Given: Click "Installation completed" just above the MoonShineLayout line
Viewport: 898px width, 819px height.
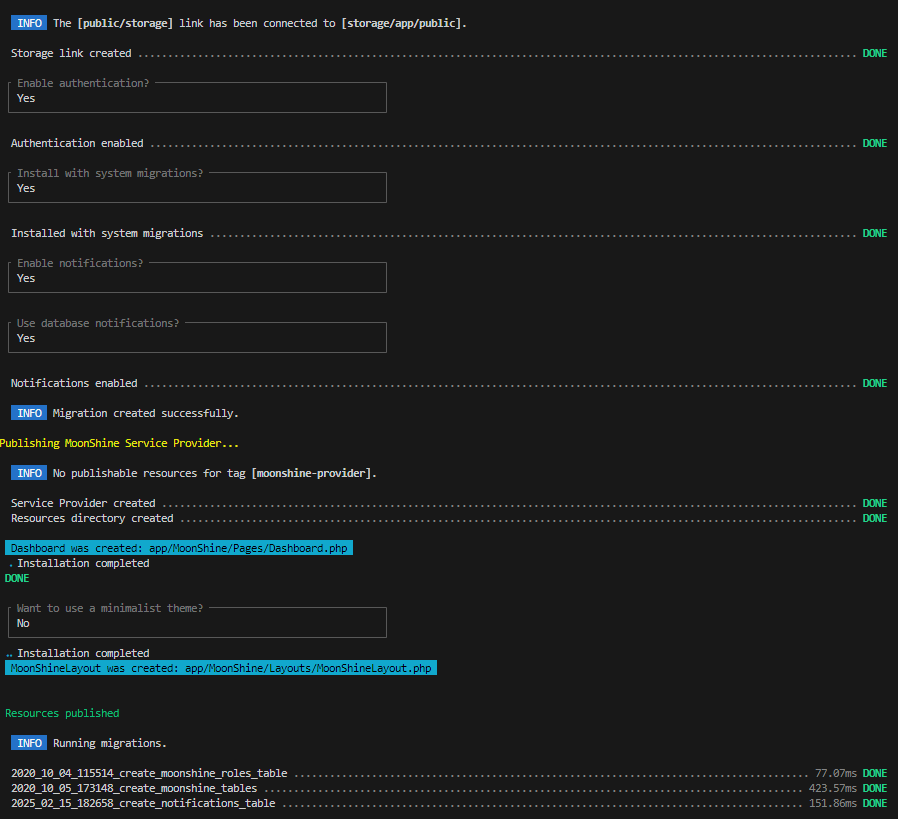Looking at the screenshot, I should 83,653.
